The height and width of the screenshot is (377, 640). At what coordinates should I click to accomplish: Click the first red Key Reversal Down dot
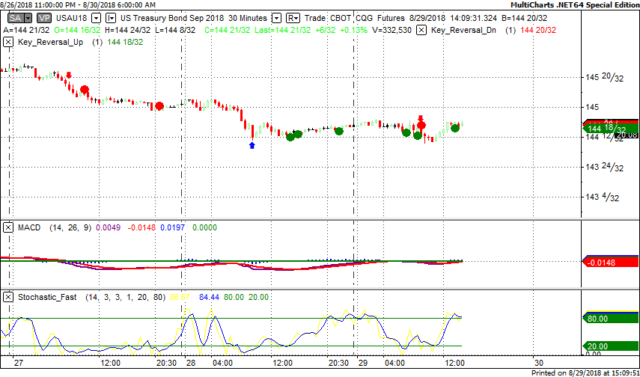pyautogui.click(x=84, y=90)
